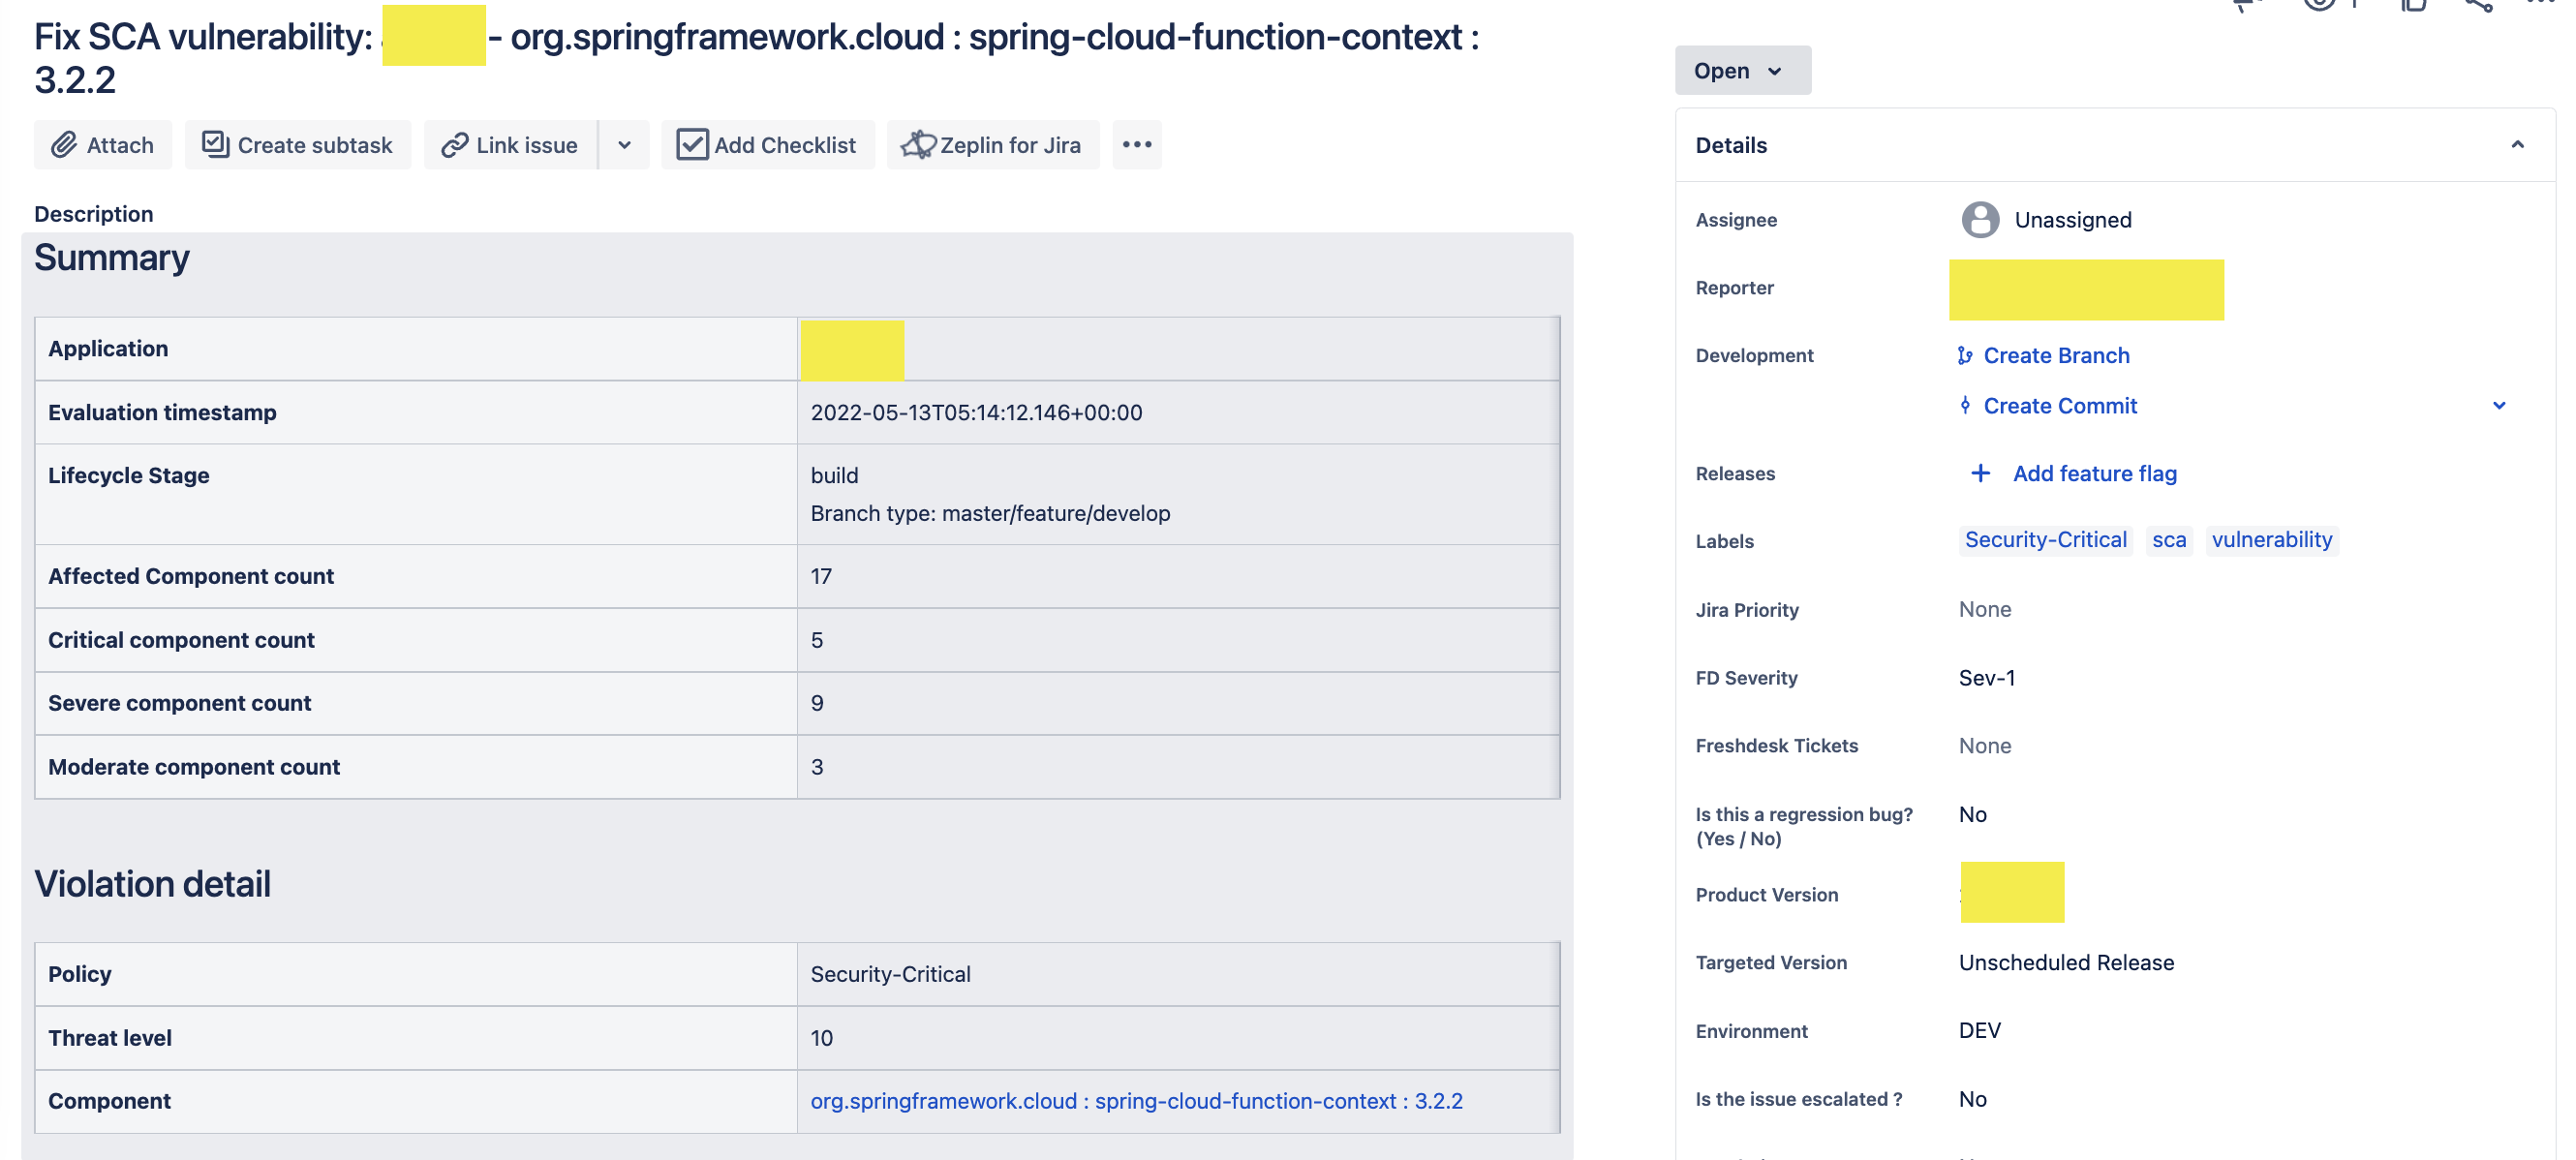Click the Security-Critical label
The width and height of the screenshot is (2576, 1160).
pos(2045,540)
